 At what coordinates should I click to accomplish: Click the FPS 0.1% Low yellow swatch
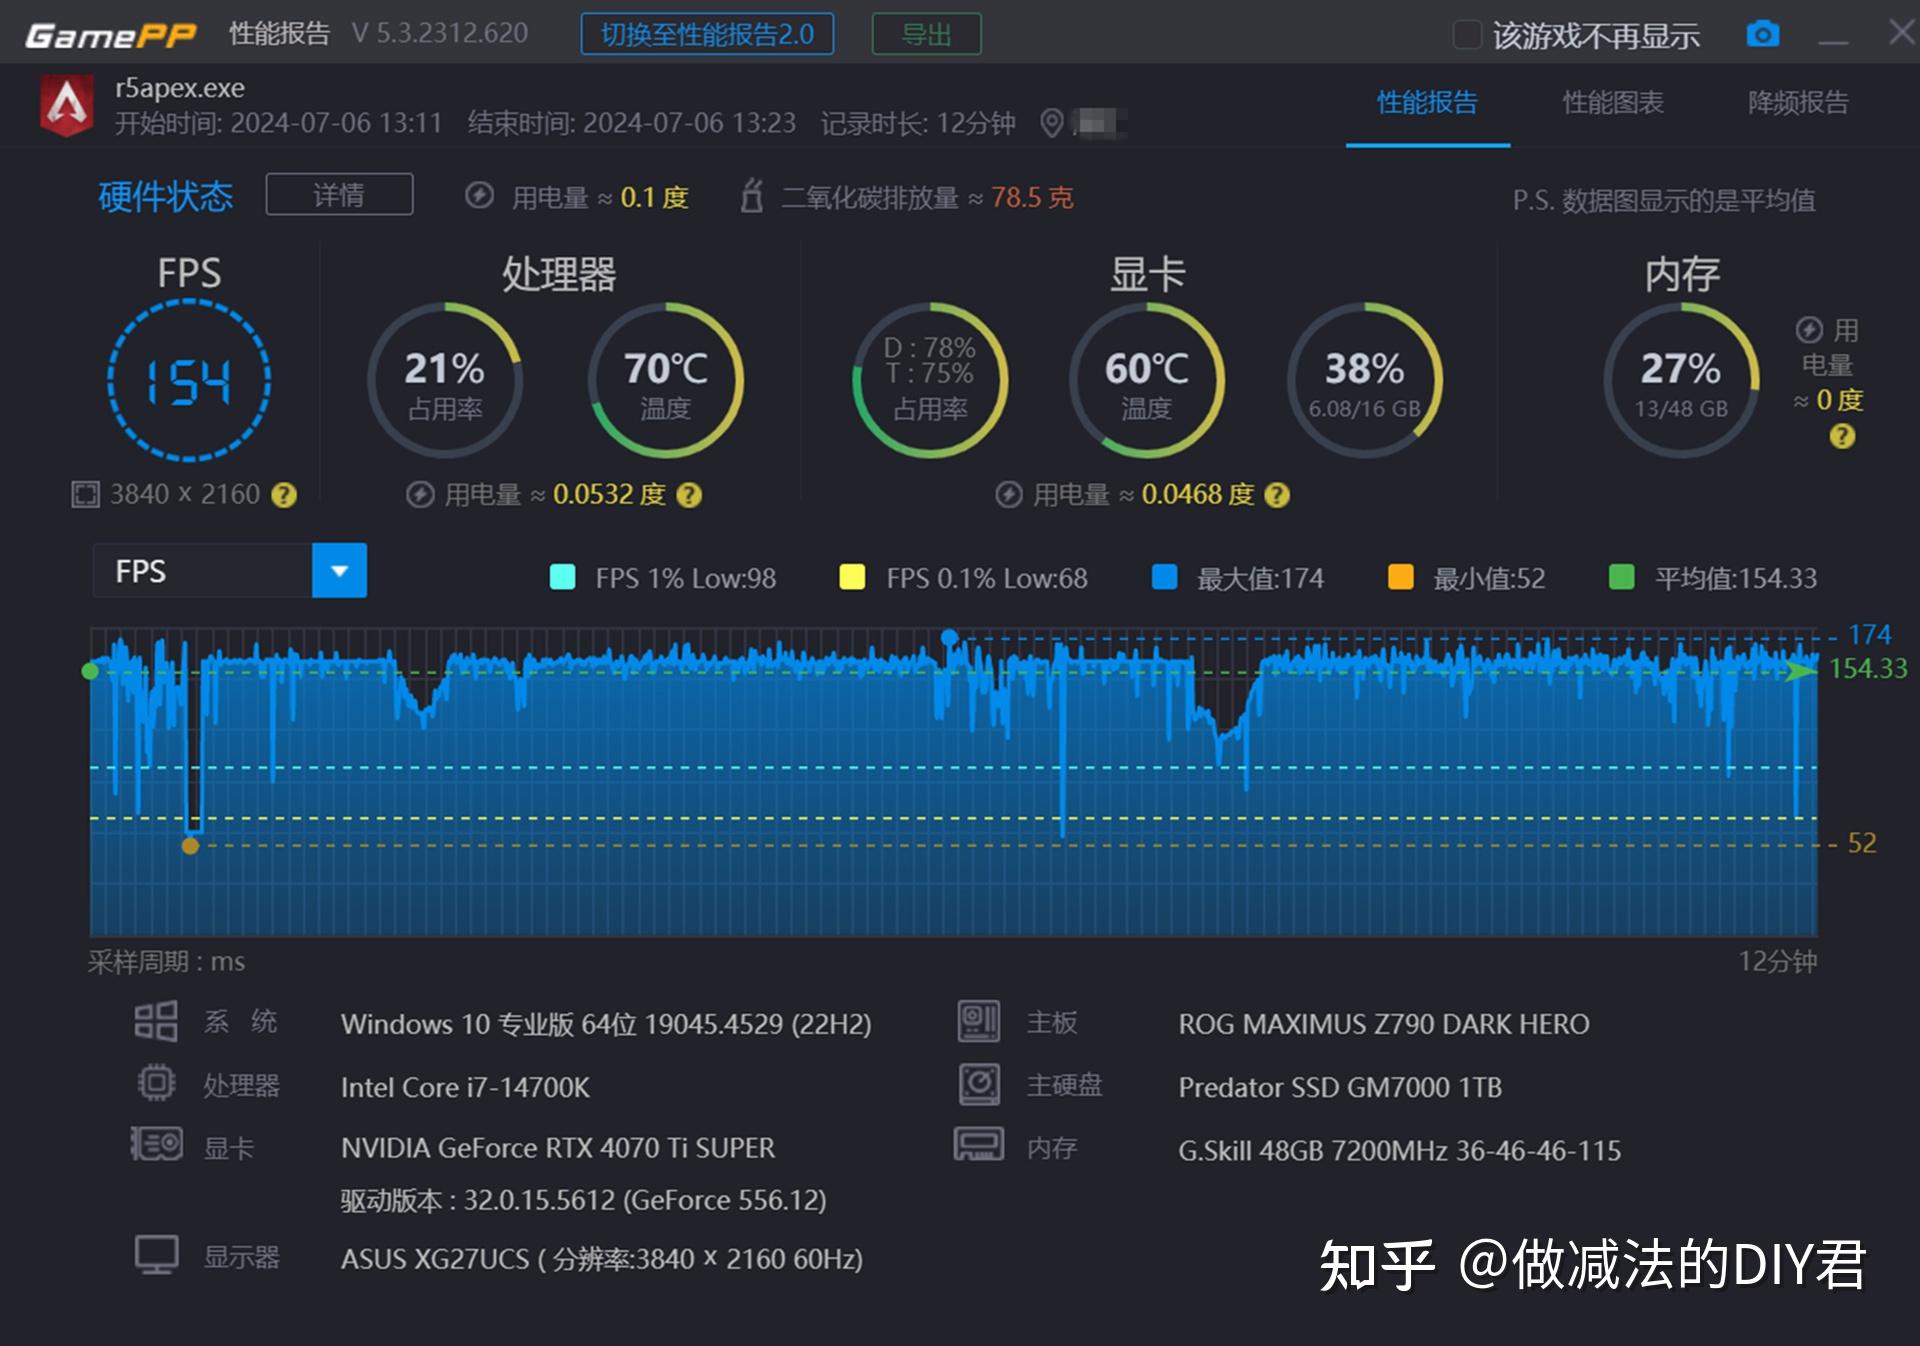click(x=852, y=577)
